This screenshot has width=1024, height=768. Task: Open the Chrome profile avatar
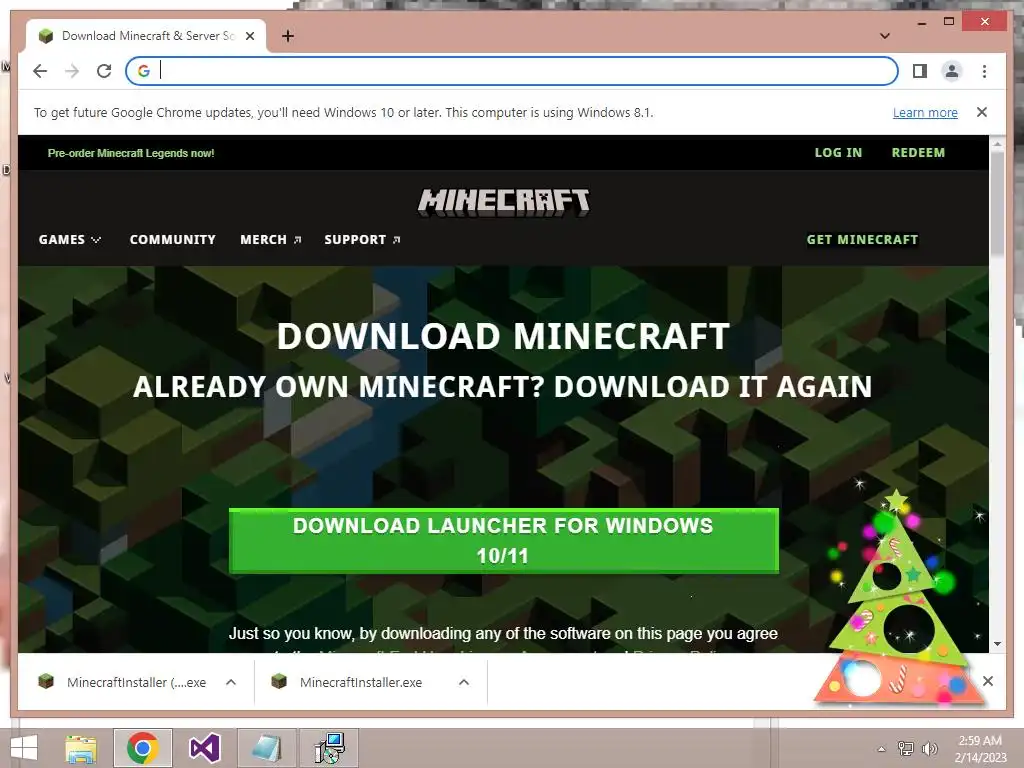pyautogui.click(x=952, y=71)
